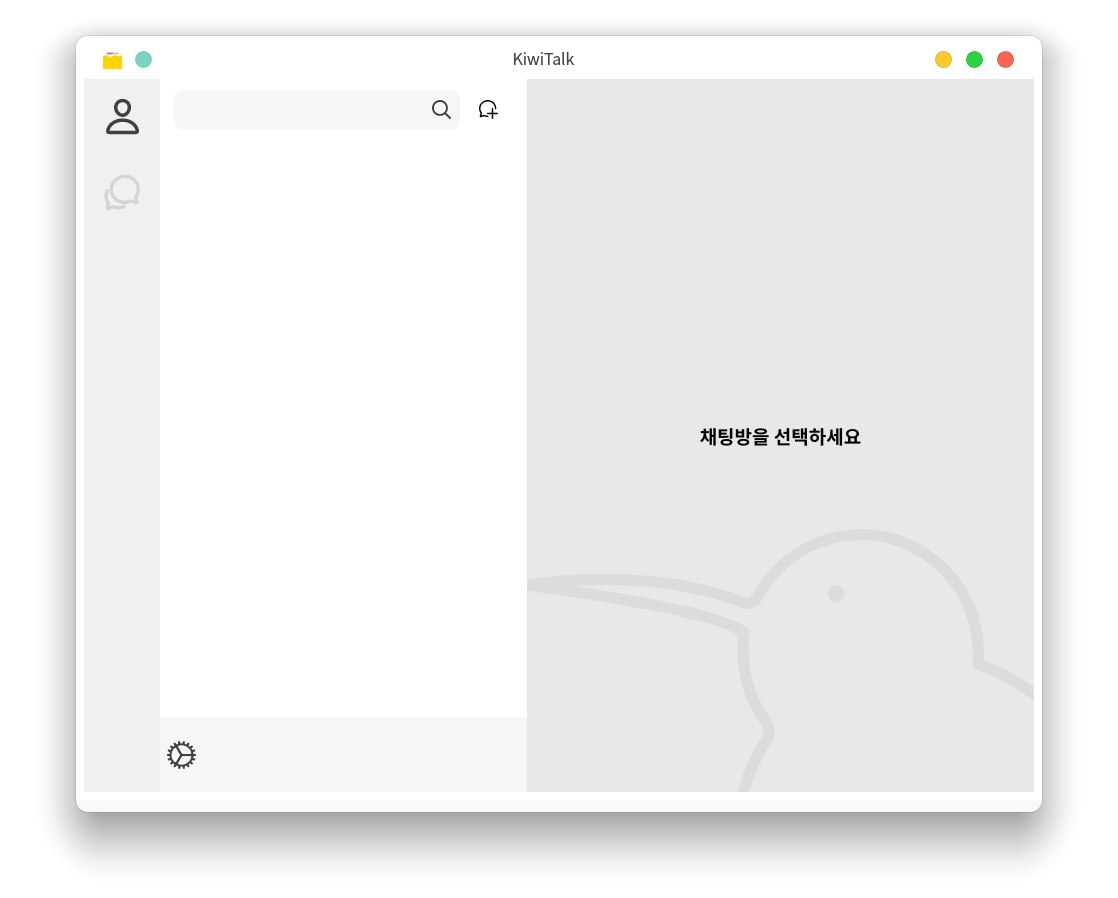Open settings via the gear icon
Screen dimensions: 1118x898
click(x=181, y=755)
